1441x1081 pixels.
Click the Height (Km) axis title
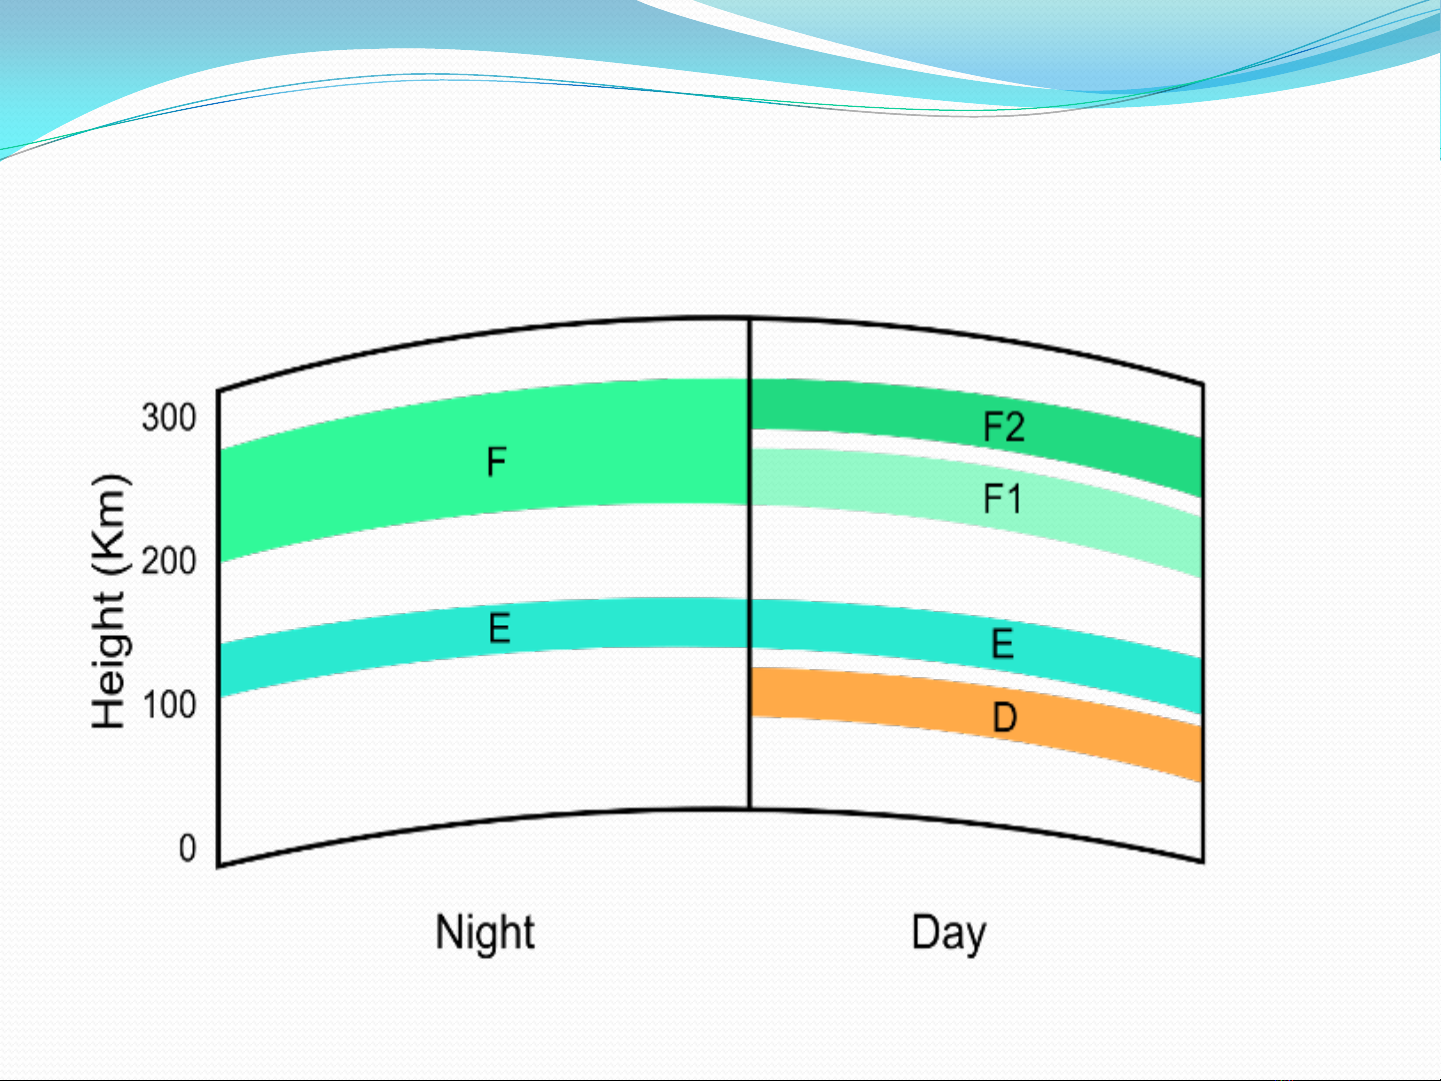point(109,601)
